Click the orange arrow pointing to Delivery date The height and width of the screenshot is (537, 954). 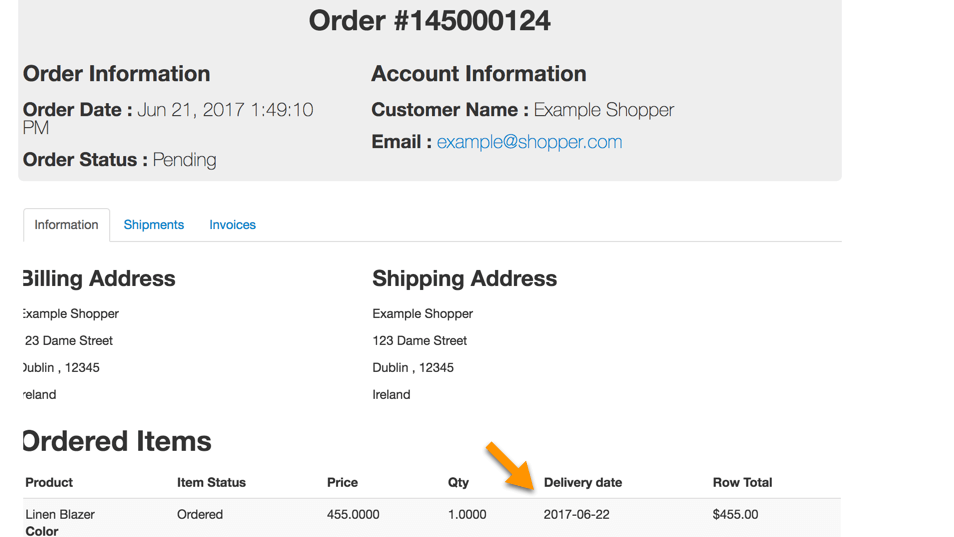tap(511, 466)
